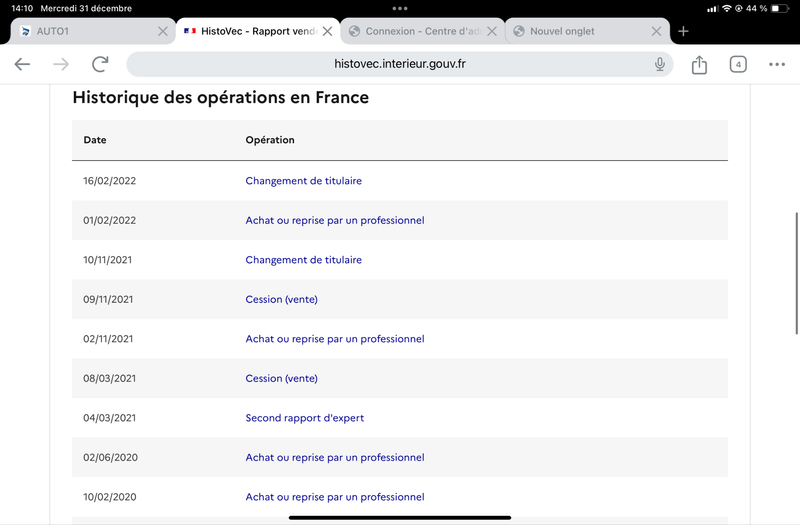The width and height of the screenshot is (800, 525).
Task: Open the 09/11/2021 Cession (vente) entry
Action: click(281, 299)
